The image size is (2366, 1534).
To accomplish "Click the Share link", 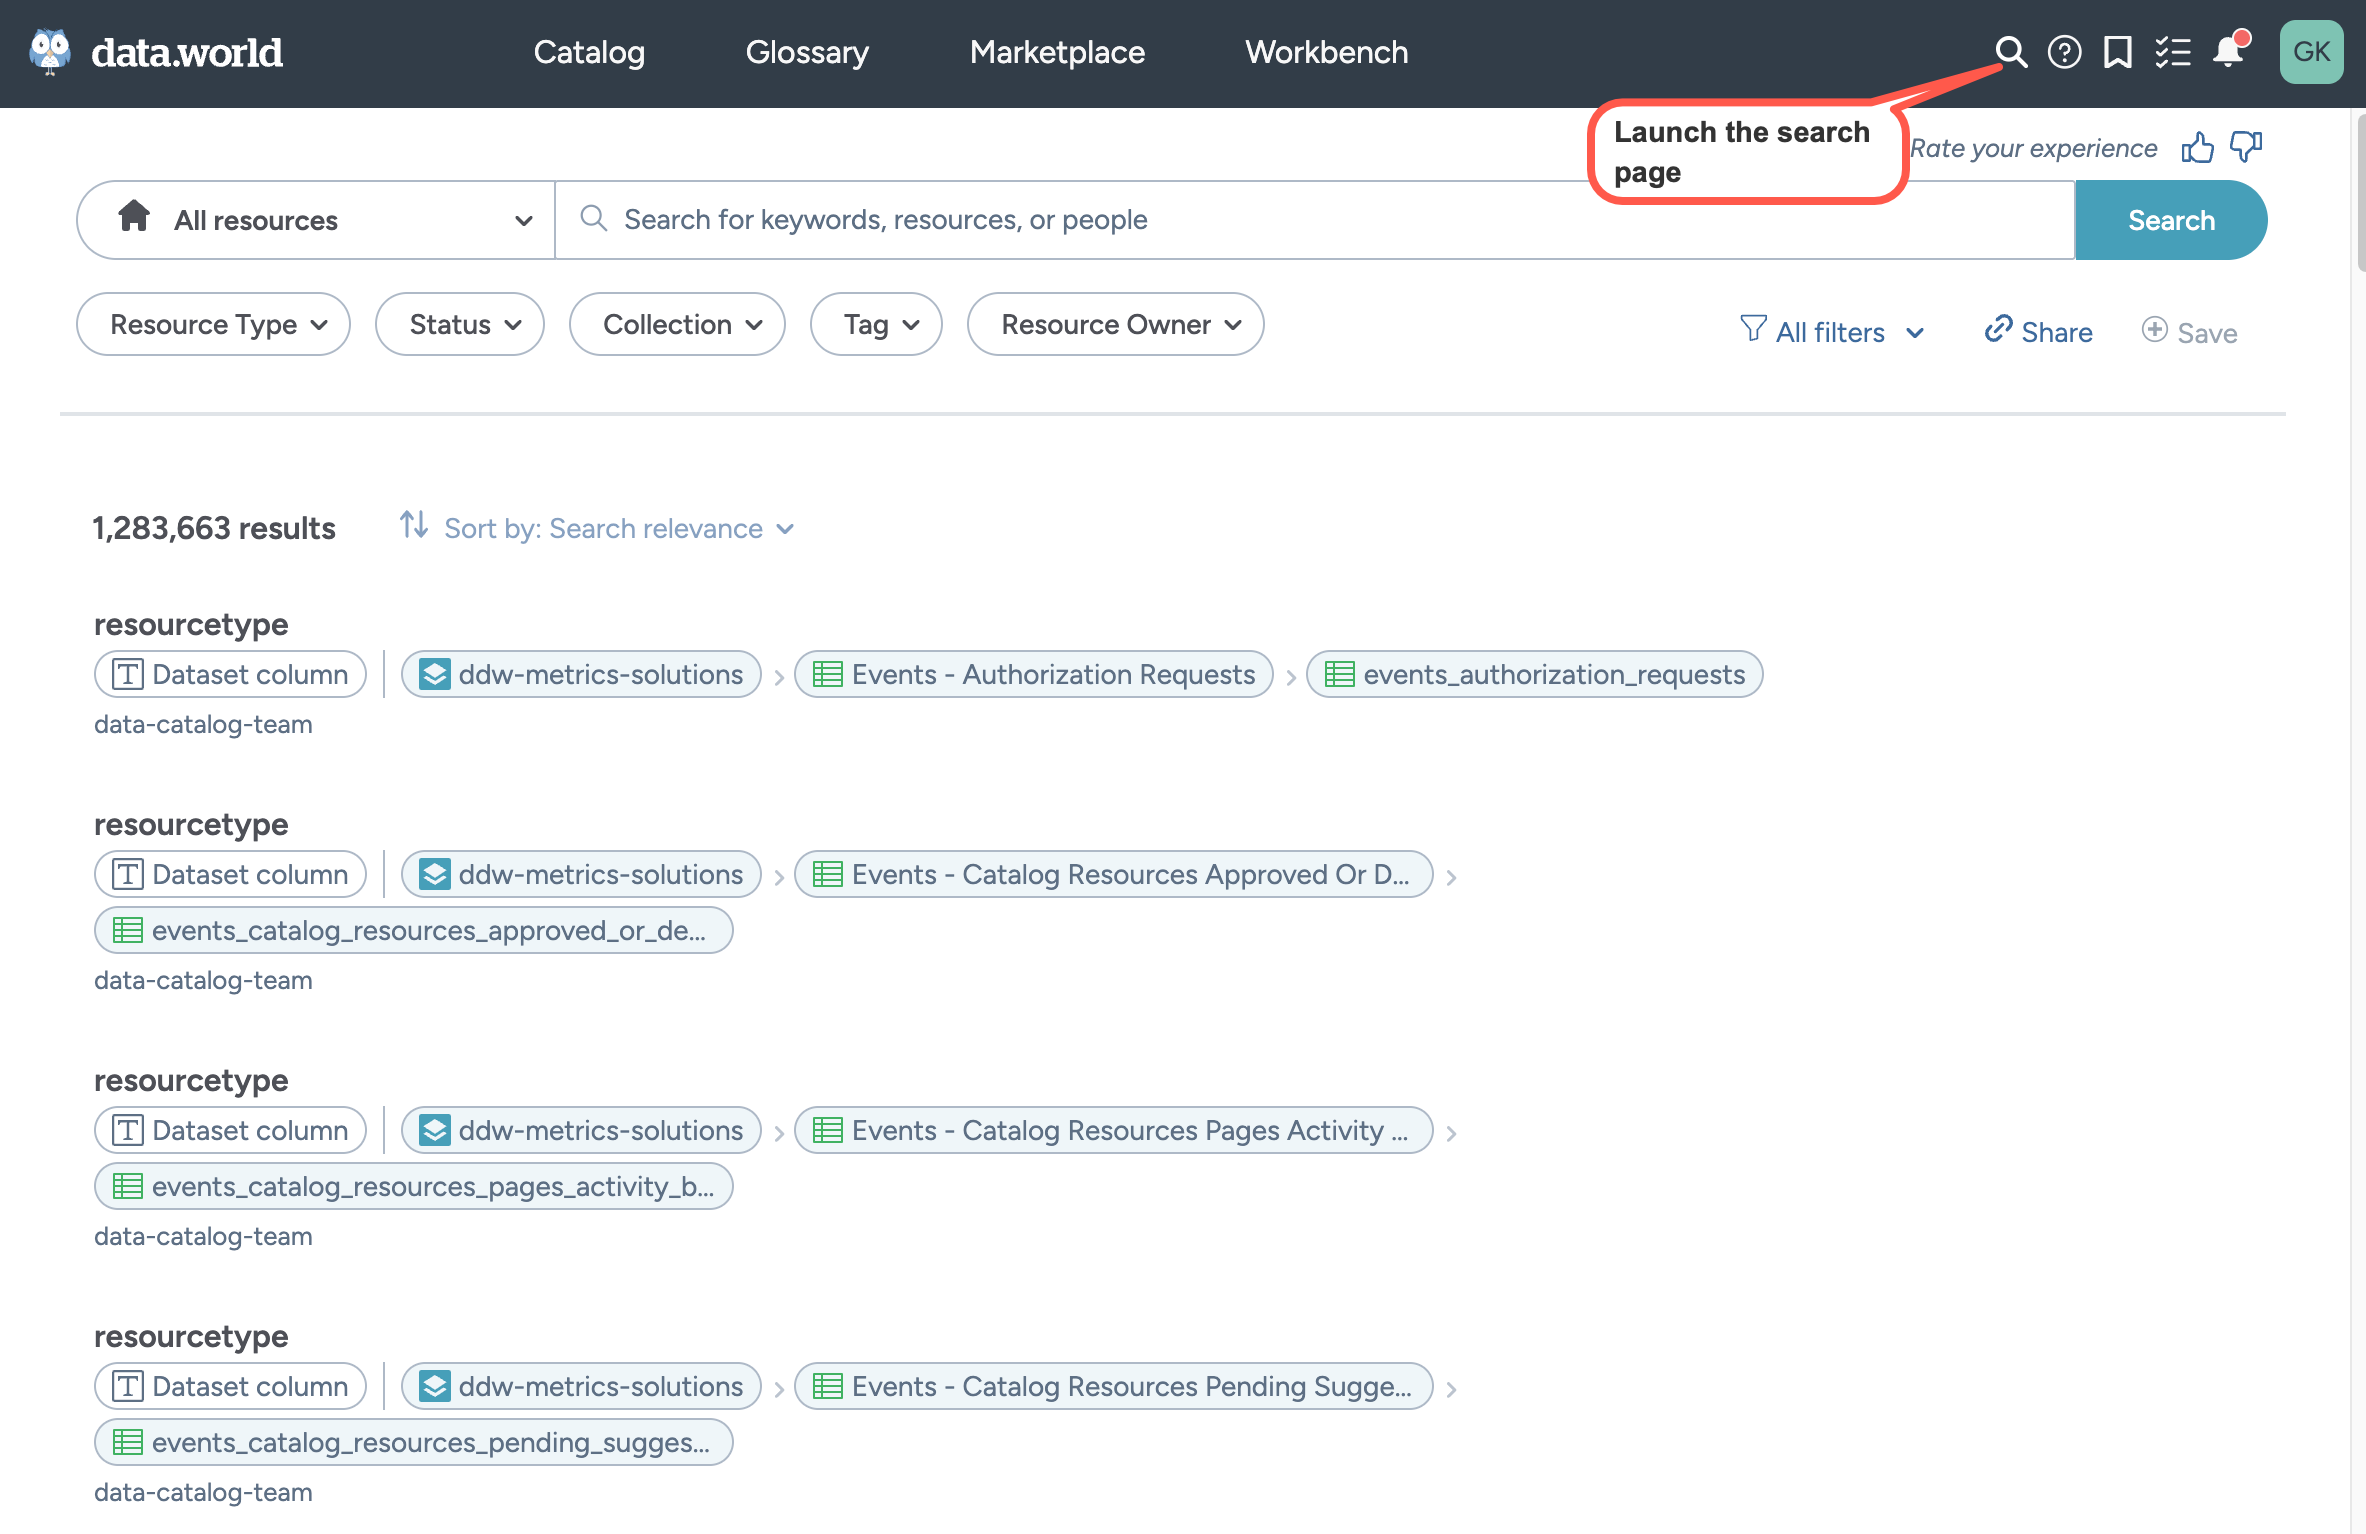I will pos(2038,332).
